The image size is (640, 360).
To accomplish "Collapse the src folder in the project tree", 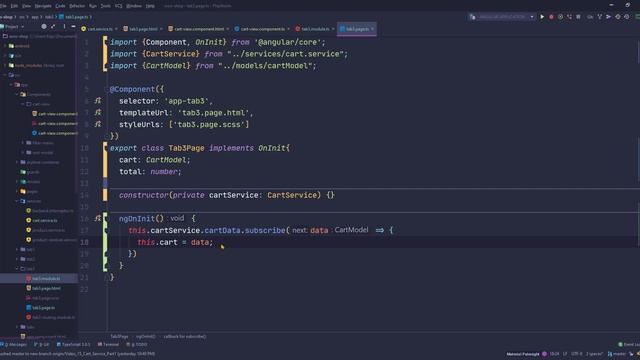I will click(5, 75).
